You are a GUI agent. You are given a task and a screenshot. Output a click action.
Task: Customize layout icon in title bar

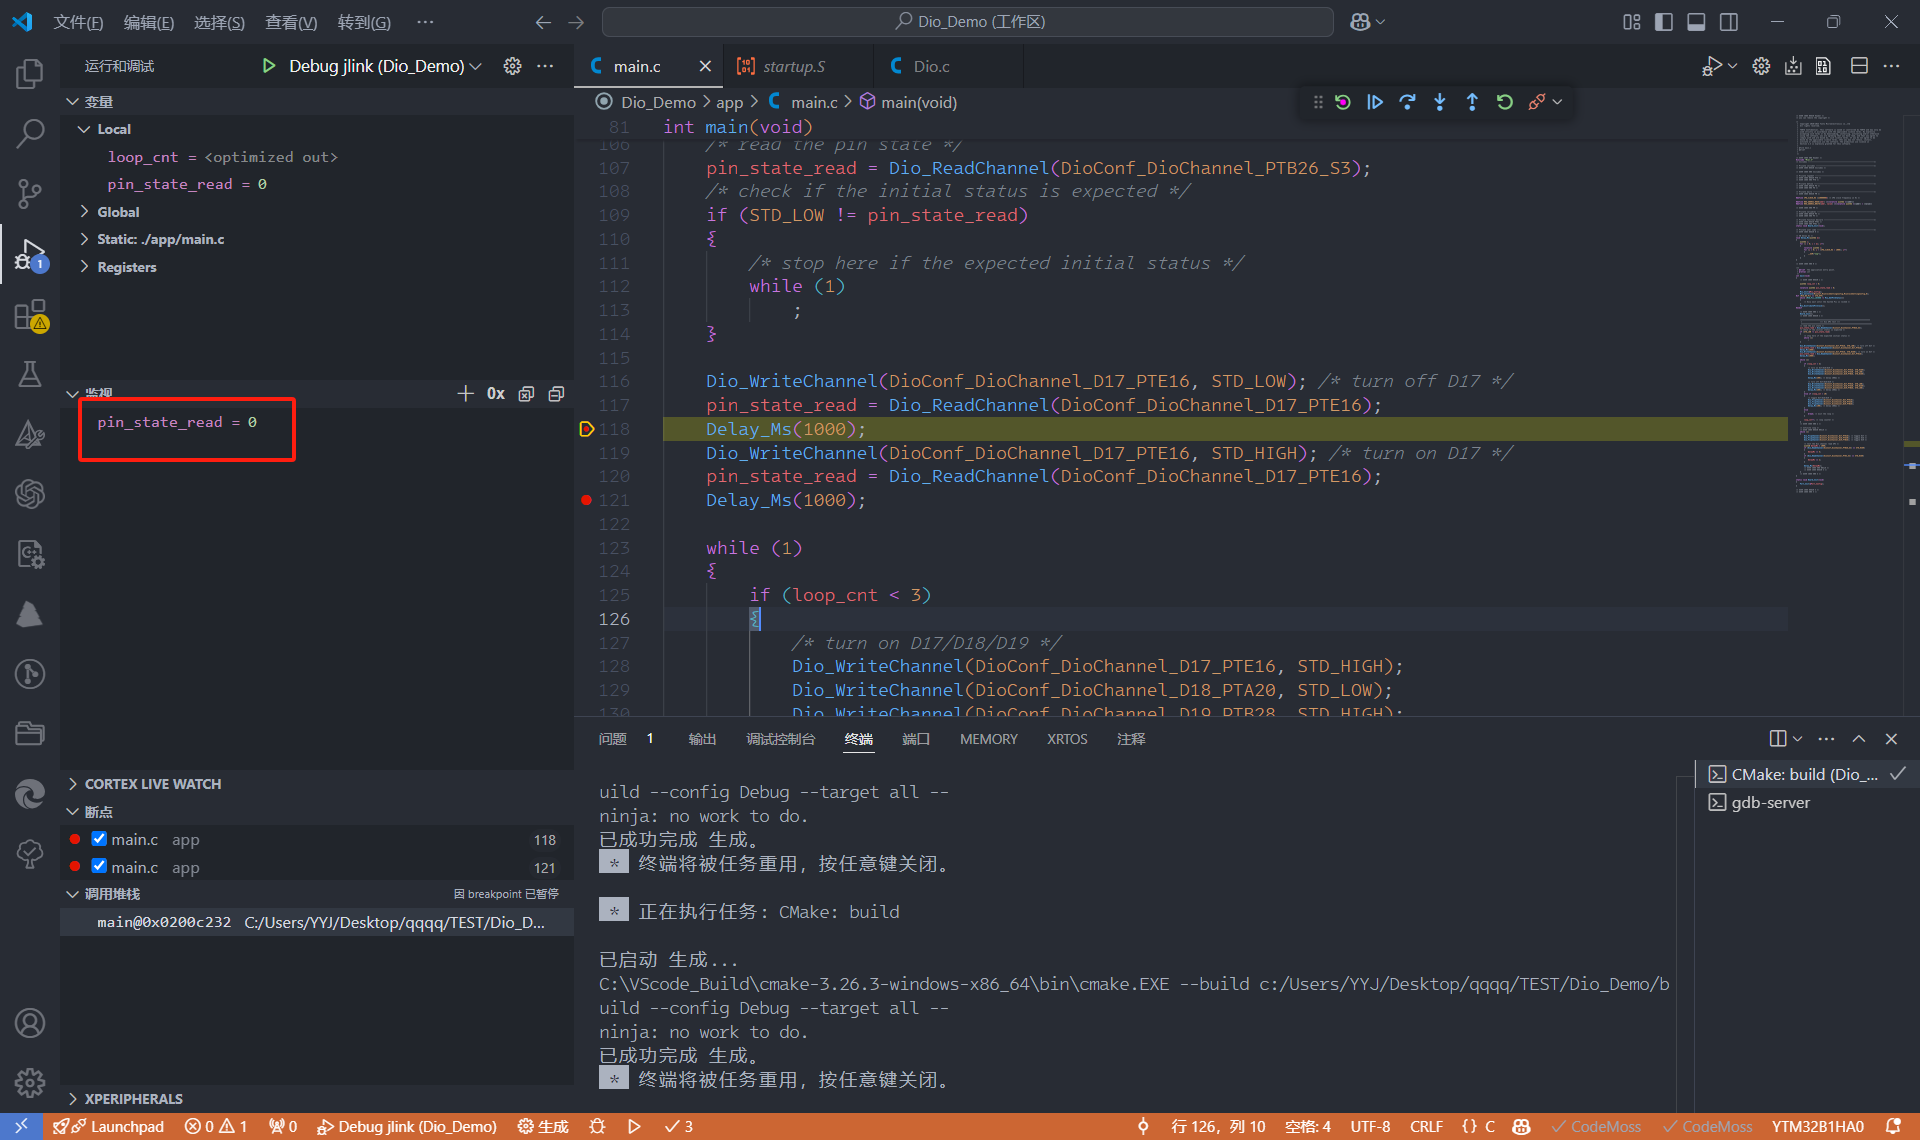(1632, 21)
